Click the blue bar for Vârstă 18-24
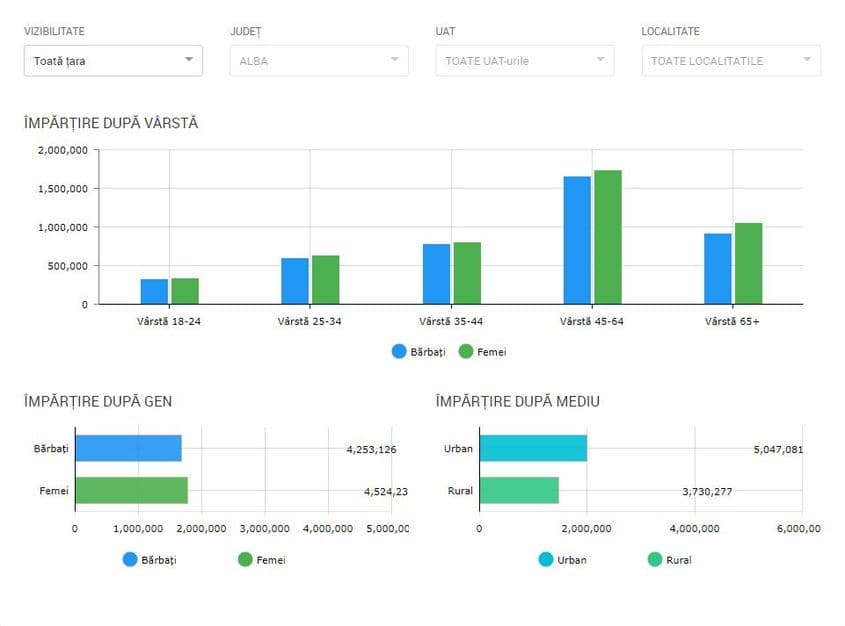 point(154,291)
